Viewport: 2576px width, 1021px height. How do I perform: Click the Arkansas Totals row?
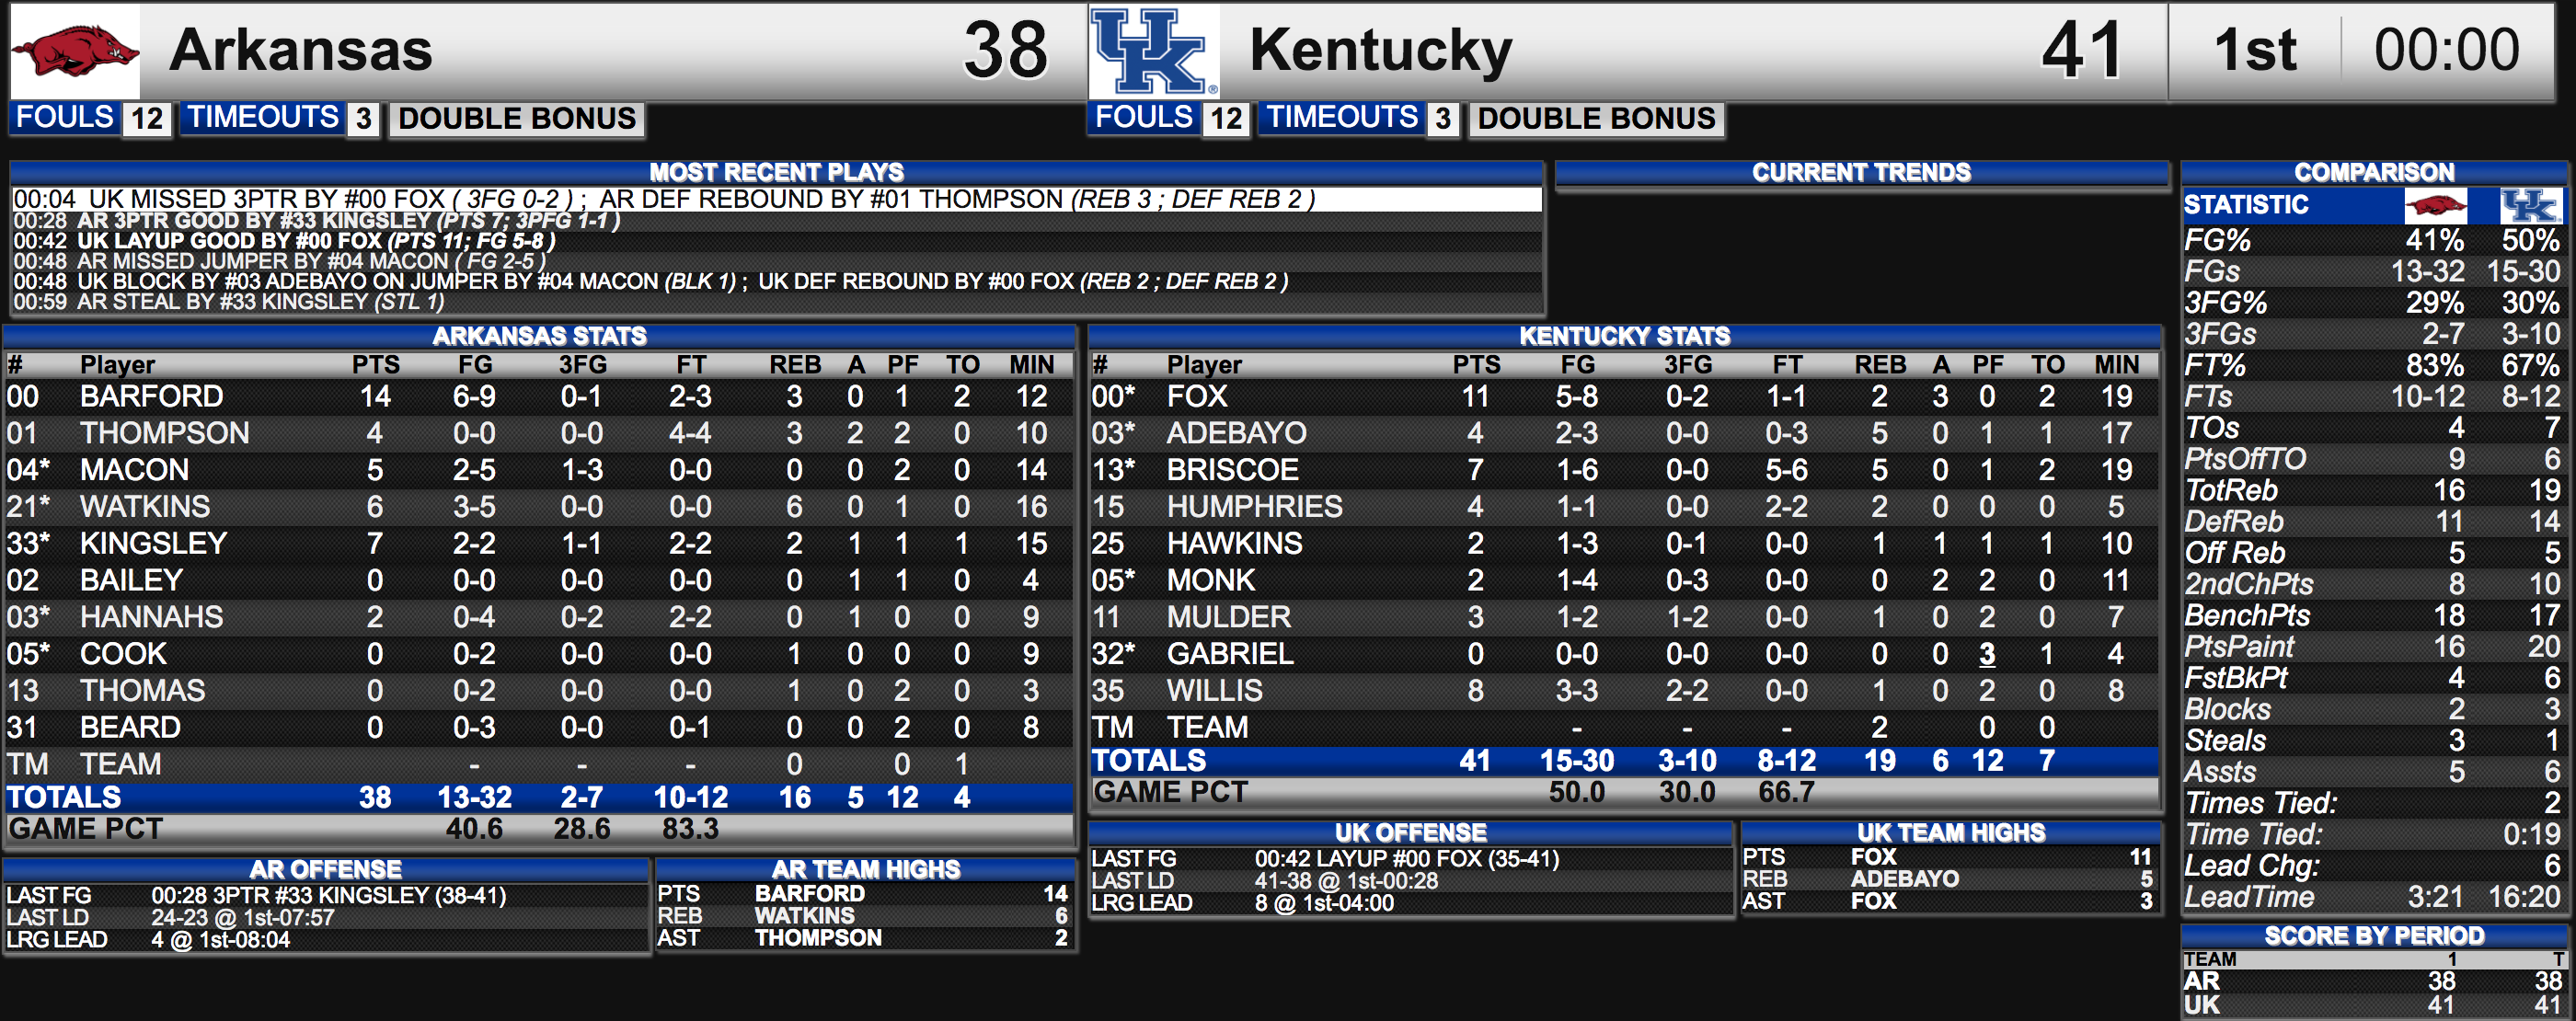pyautogui.click(x=538, y=798)
